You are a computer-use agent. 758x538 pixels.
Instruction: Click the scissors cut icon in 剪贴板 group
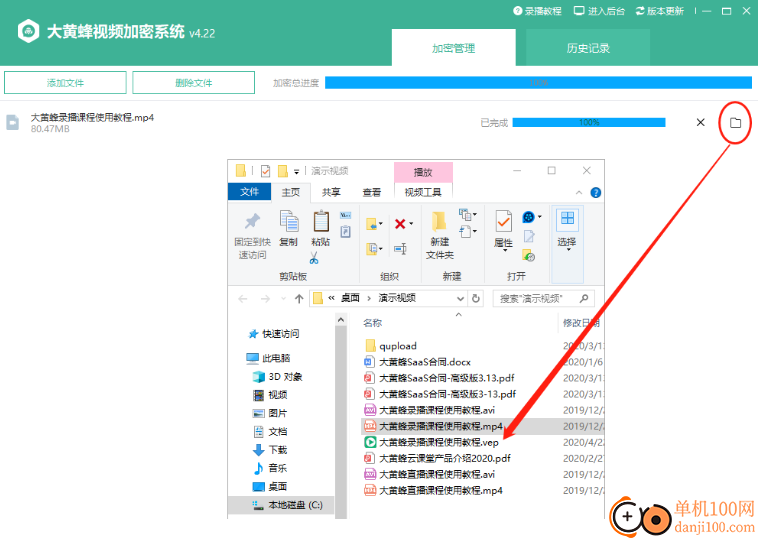tap(314, 258)
